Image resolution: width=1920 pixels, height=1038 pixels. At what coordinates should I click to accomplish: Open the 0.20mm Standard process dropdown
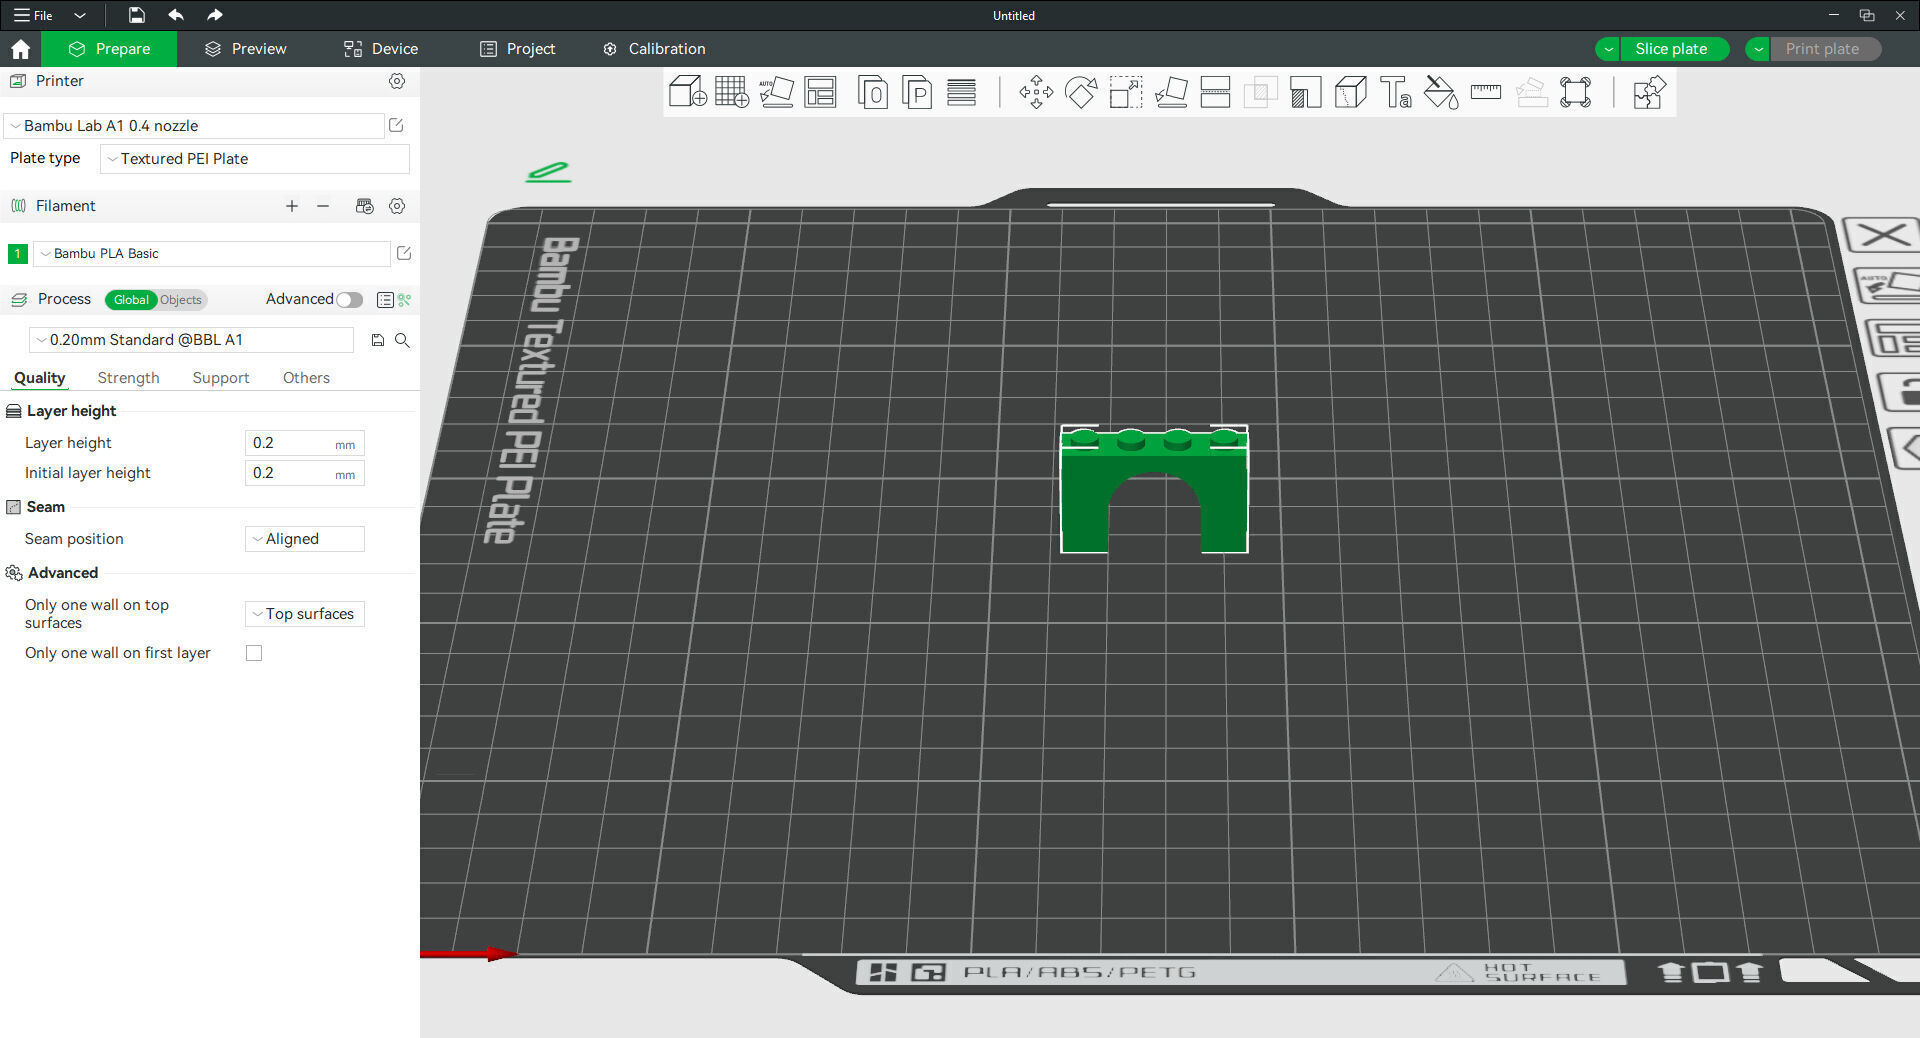191,340
